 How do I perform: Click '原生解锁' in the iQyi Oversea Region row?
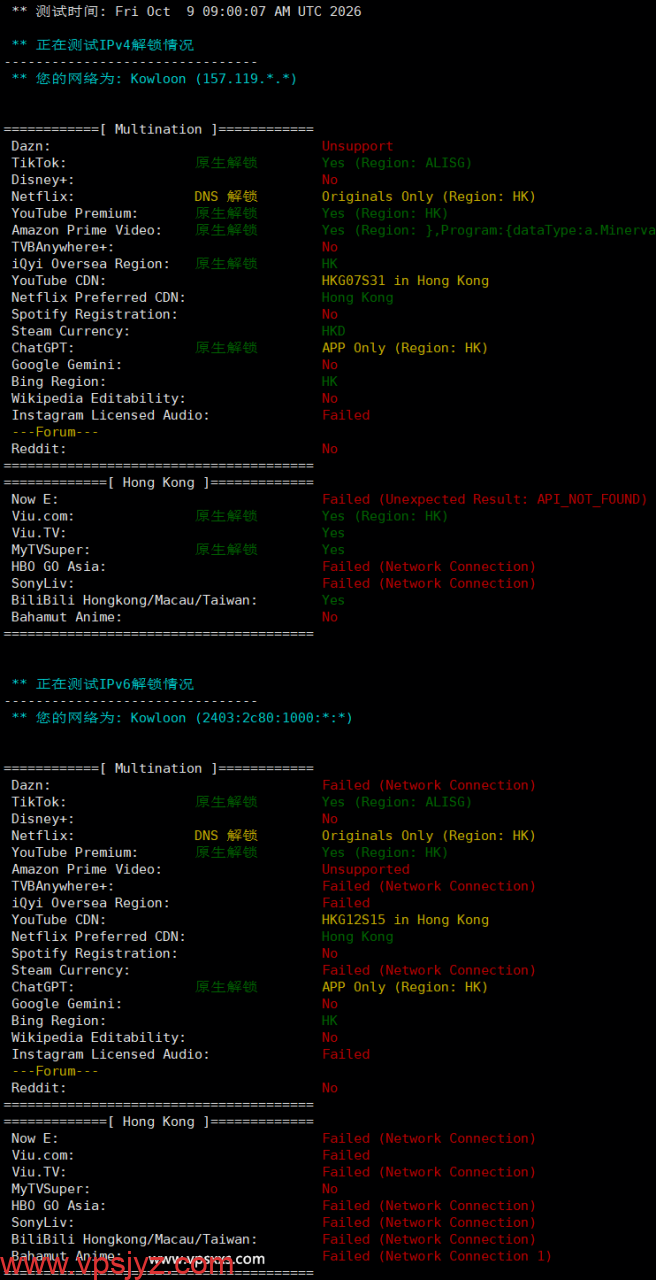(226, 264)
